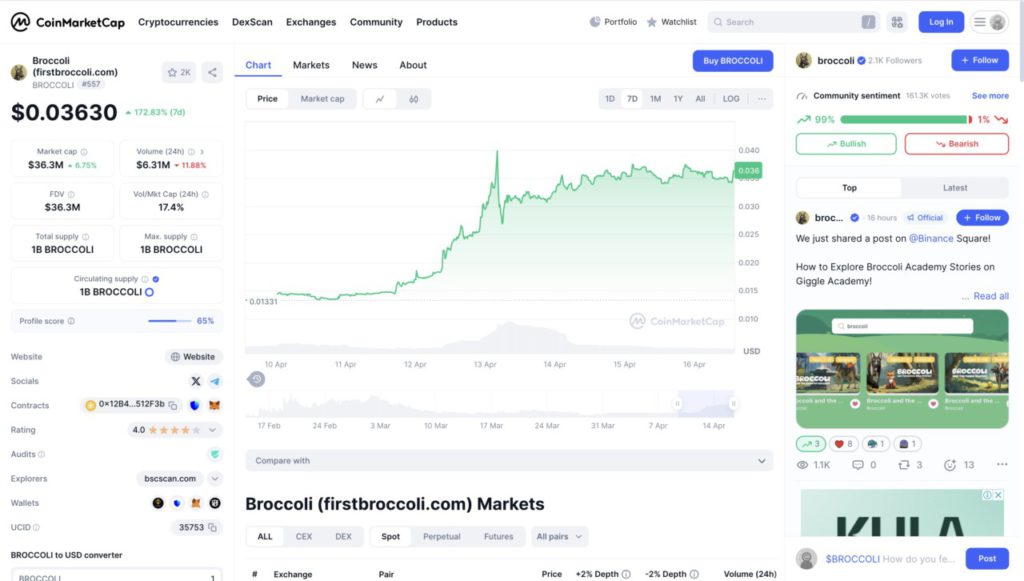Open the All pairs filter dropdown

[x=559, y=537]
